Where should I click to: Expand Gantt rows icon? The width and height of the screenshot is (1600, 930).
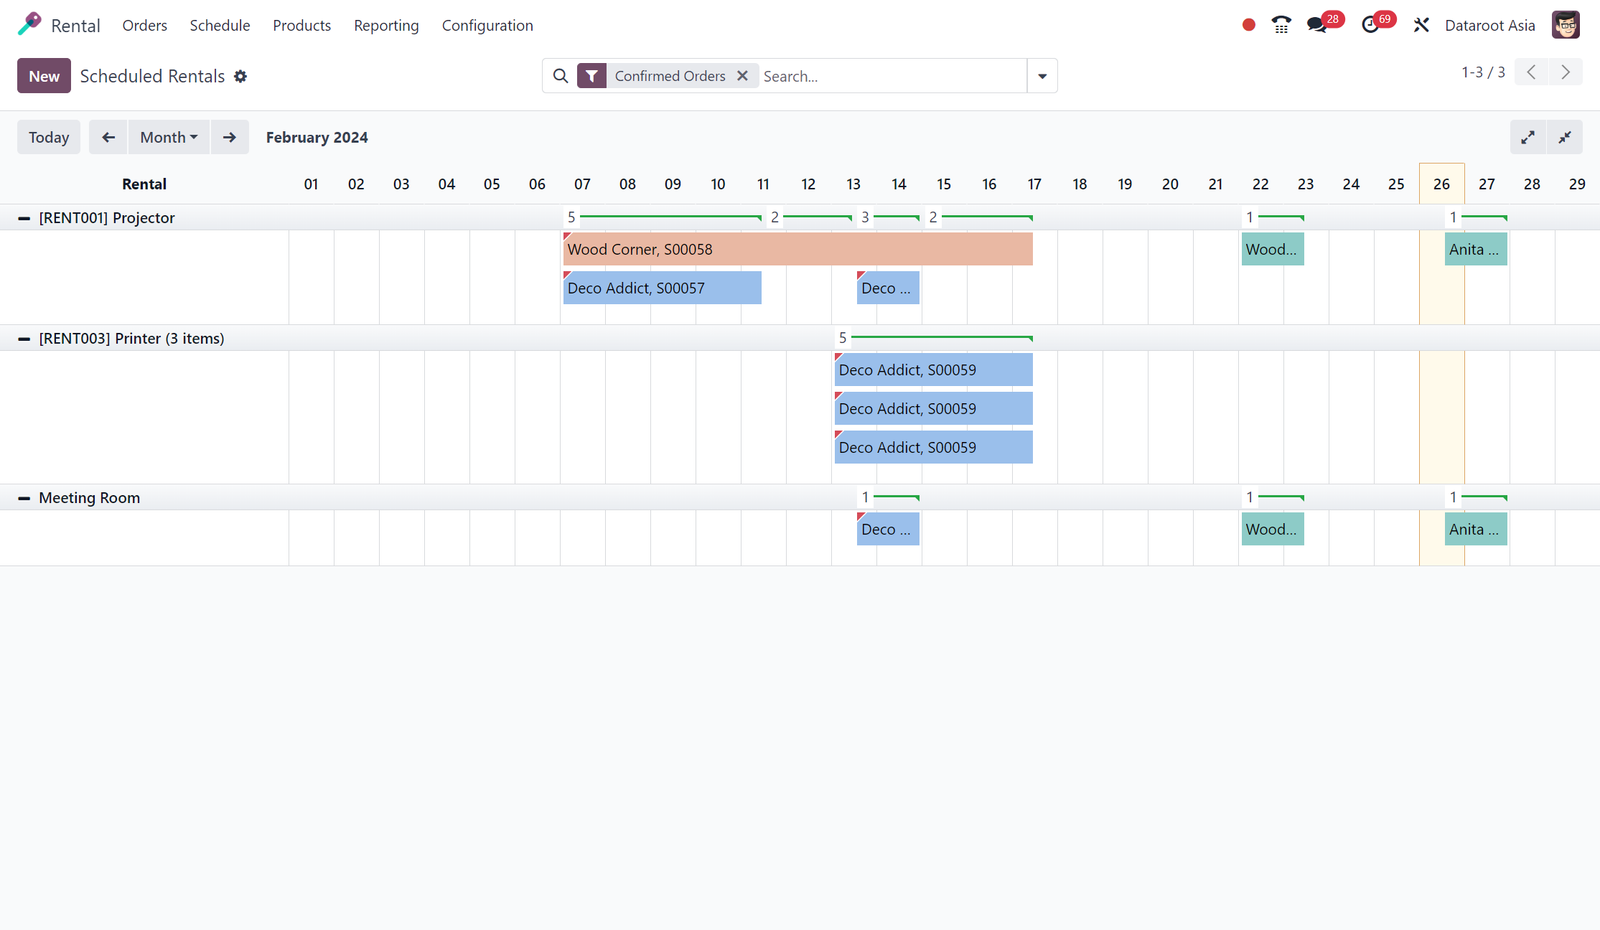1527,138
